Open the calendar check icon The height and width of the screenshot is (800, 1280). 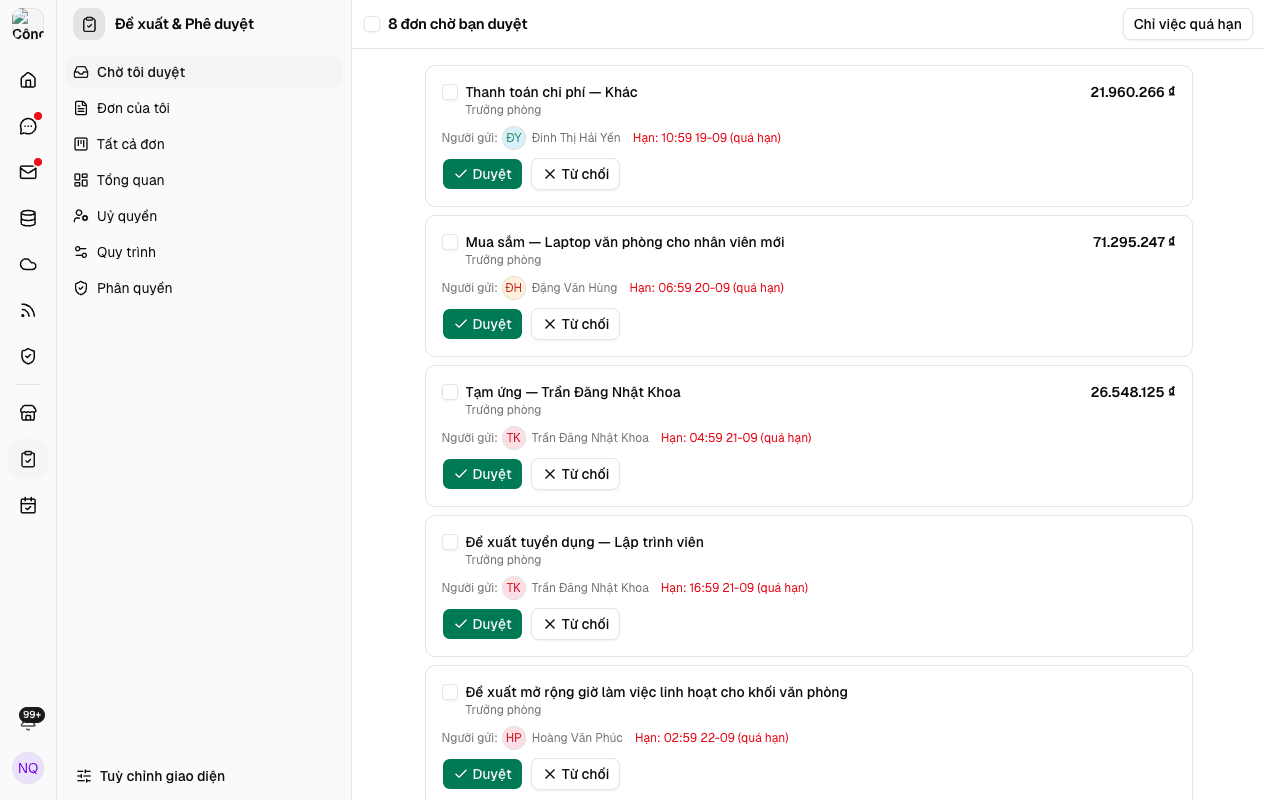pyautogui.click(x=28, y=505)
